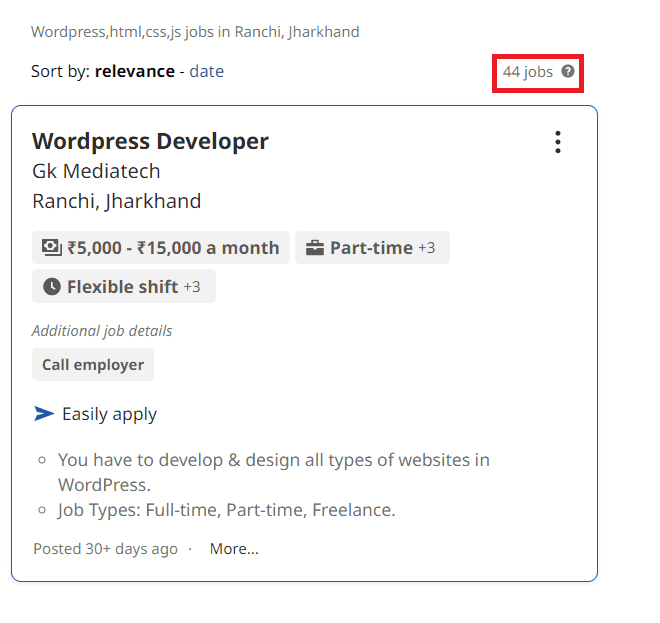Click the Gk Mediatech company name
Viewport: 660px width, 623px height.
coord(96,171)
